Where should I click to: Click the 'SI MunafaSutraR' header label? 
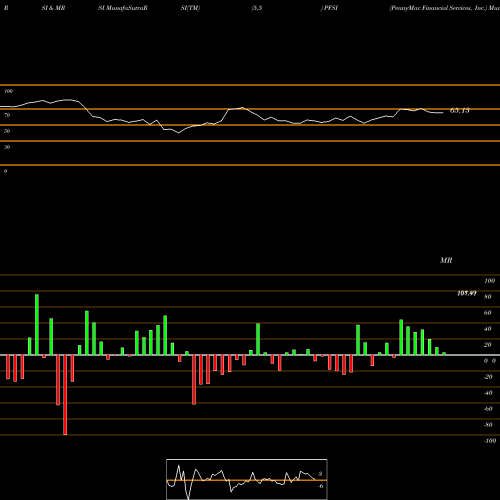click(x=123, y=8)
